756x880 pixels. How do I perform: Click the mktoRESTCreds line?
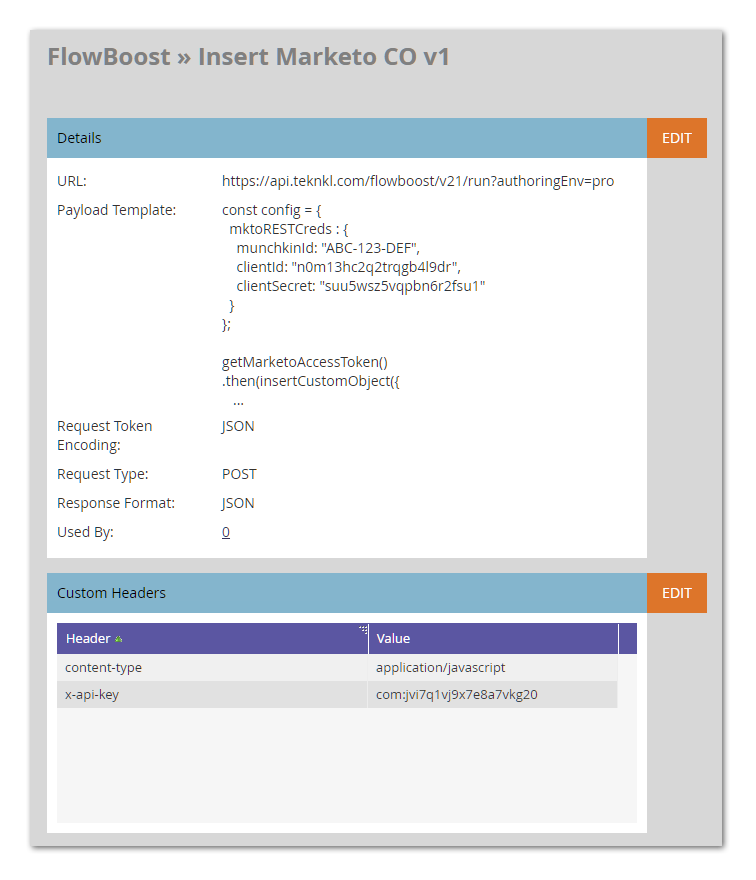[x=288, y=229]
